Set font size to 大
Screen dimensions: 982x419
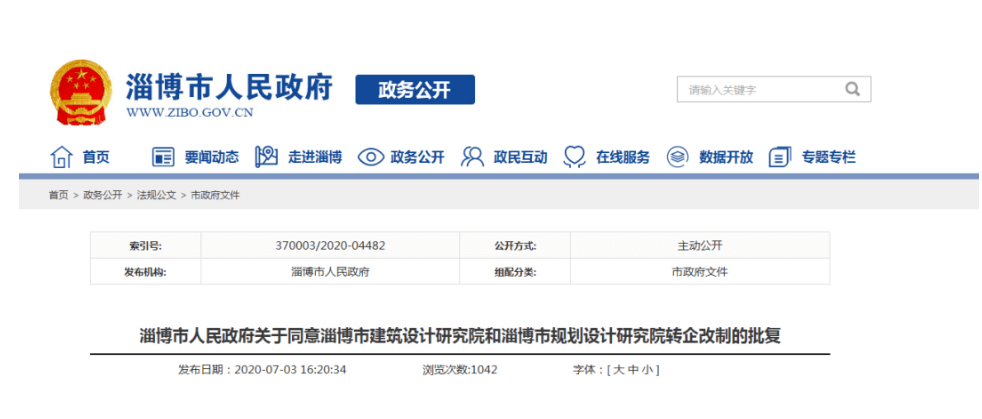point(619,370)
